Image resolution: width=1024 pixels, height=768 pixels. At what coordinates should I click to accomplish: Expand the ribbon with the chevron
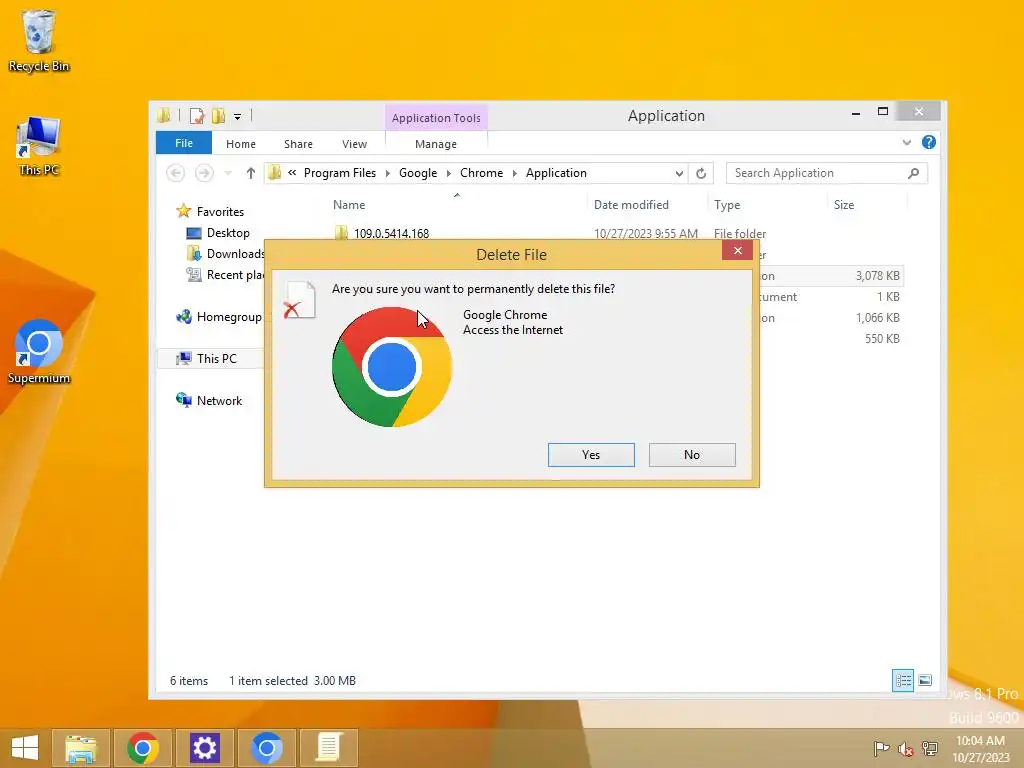click(906, 142)
